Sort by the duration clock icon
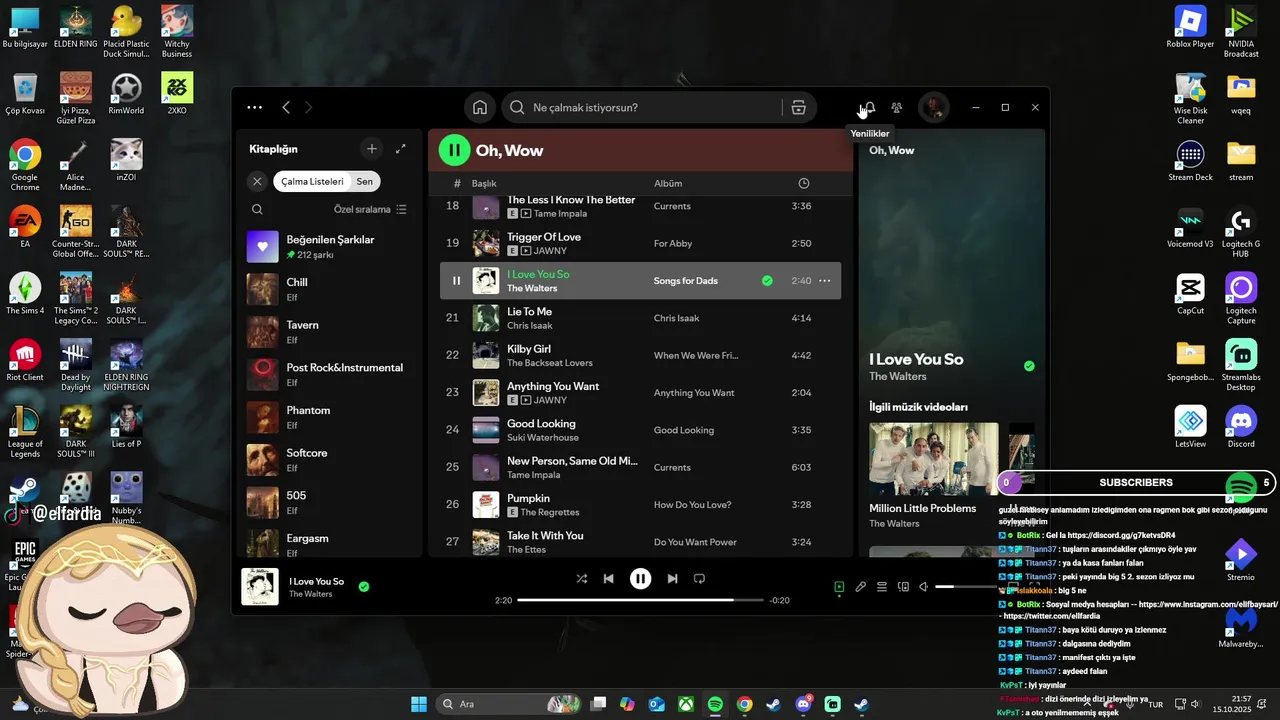 (804, 184)
